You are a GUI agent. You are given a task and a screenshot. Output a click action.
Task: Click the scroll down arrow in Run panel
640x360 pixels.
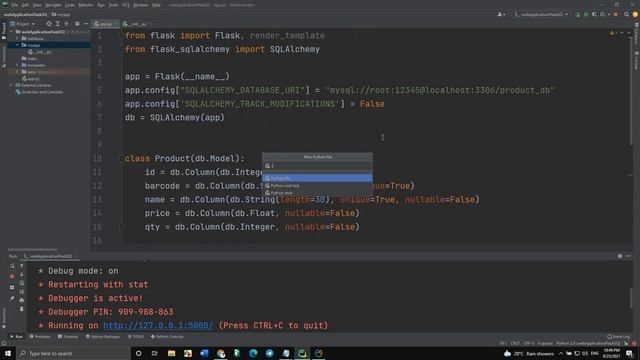(x=22, y=275)
